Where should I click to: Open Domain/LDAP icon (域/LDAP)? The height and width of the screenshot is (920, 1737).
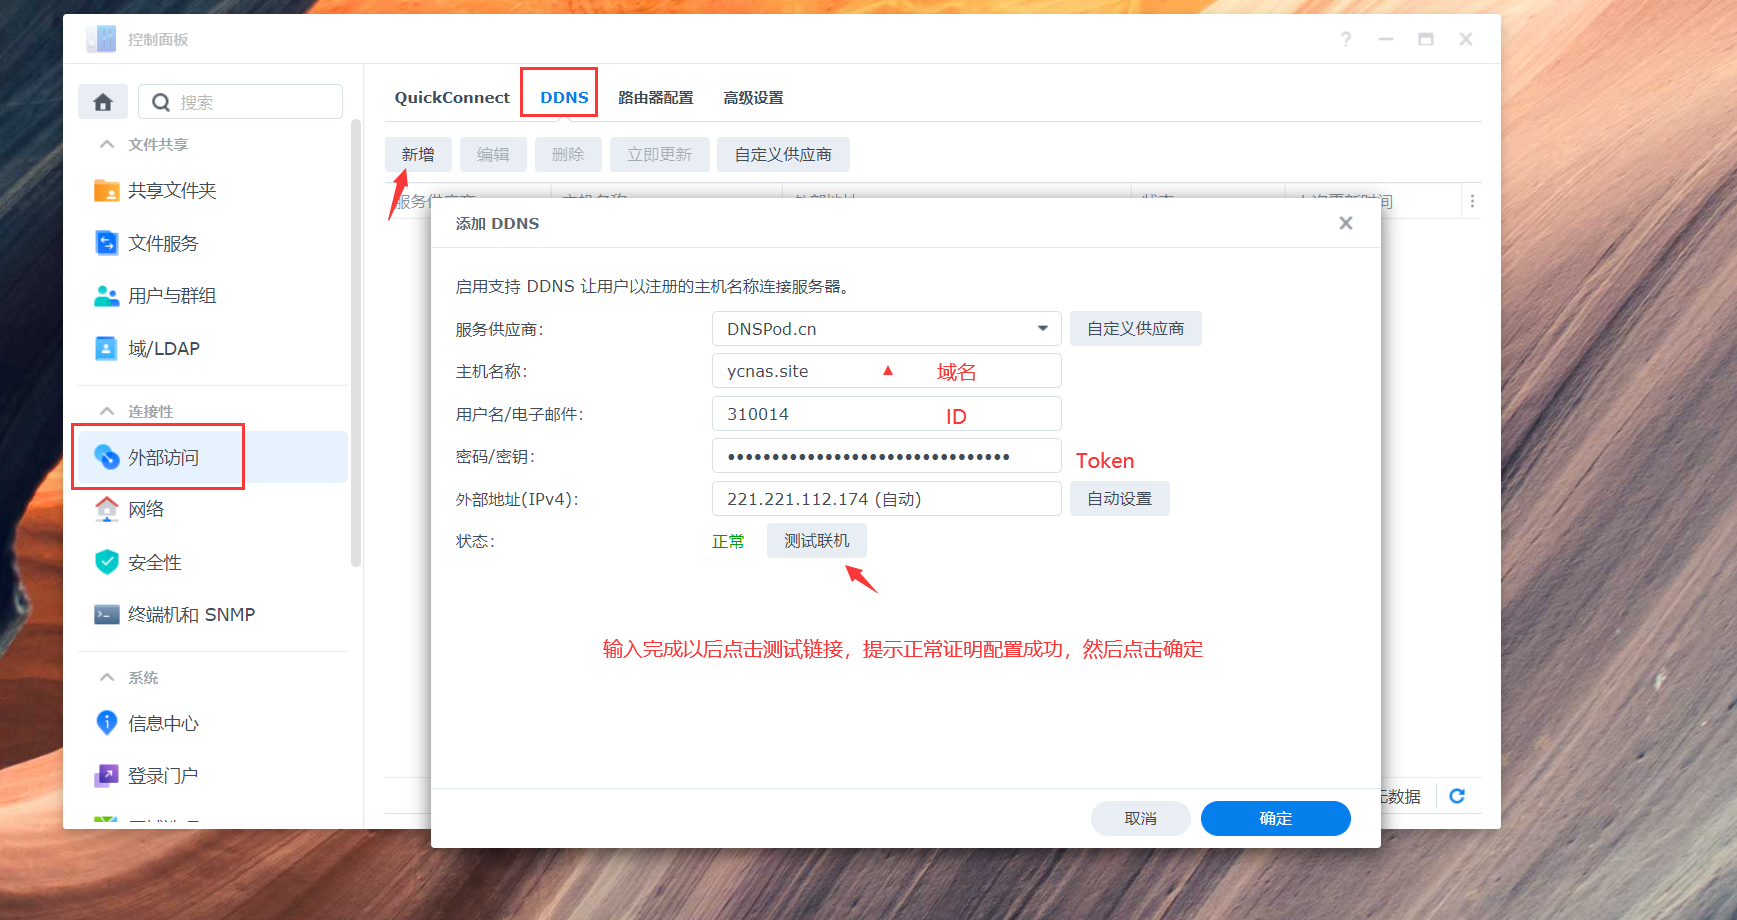pos(107,348)
